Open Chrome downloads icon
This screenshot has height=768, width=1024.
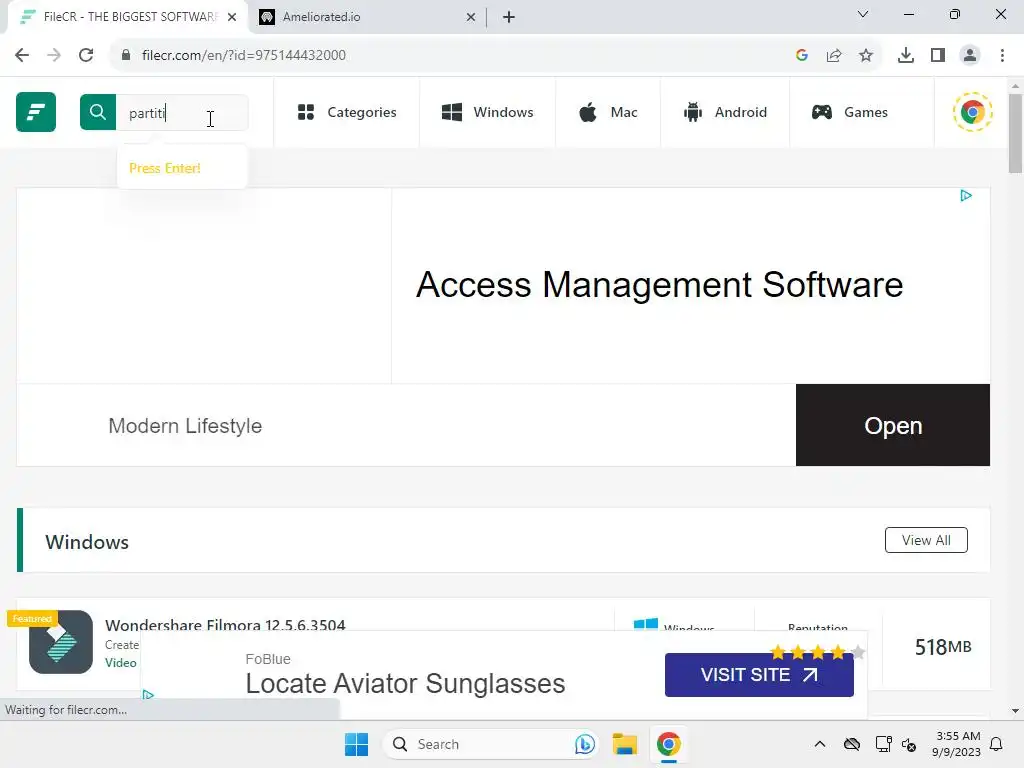click(x=906, y=55)
